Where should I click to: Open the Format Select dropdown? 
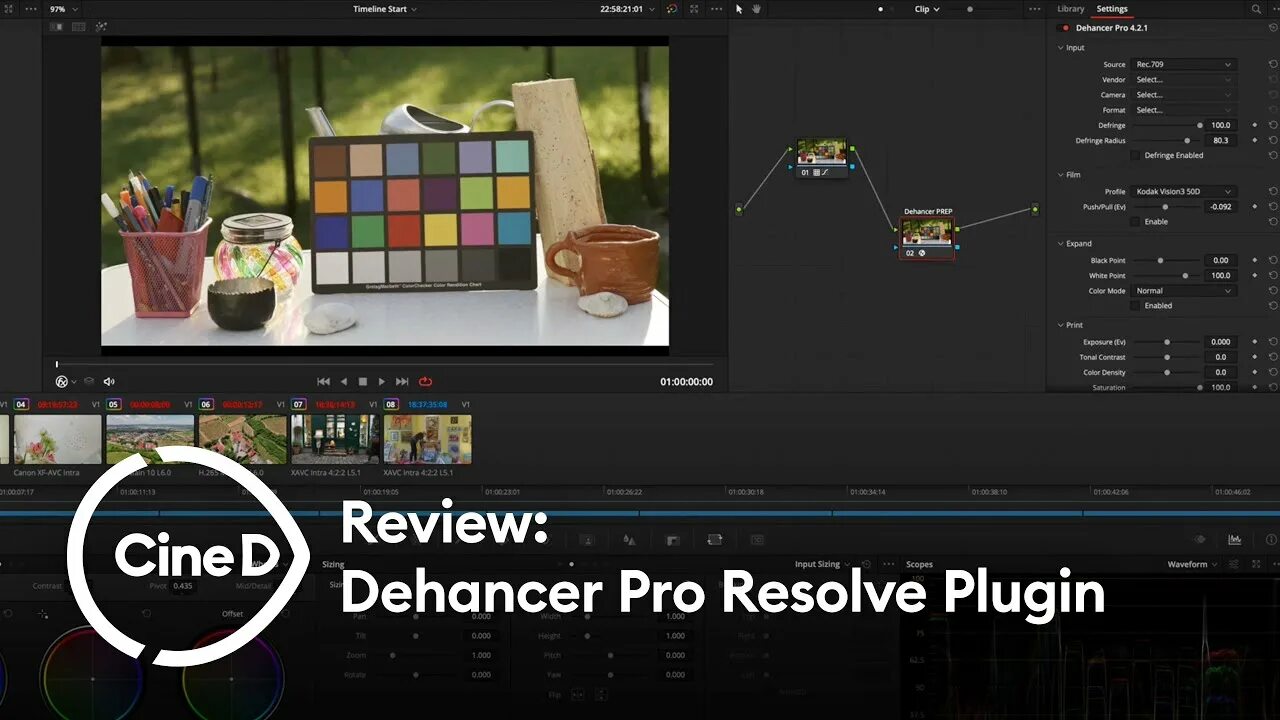point(1184,110)
